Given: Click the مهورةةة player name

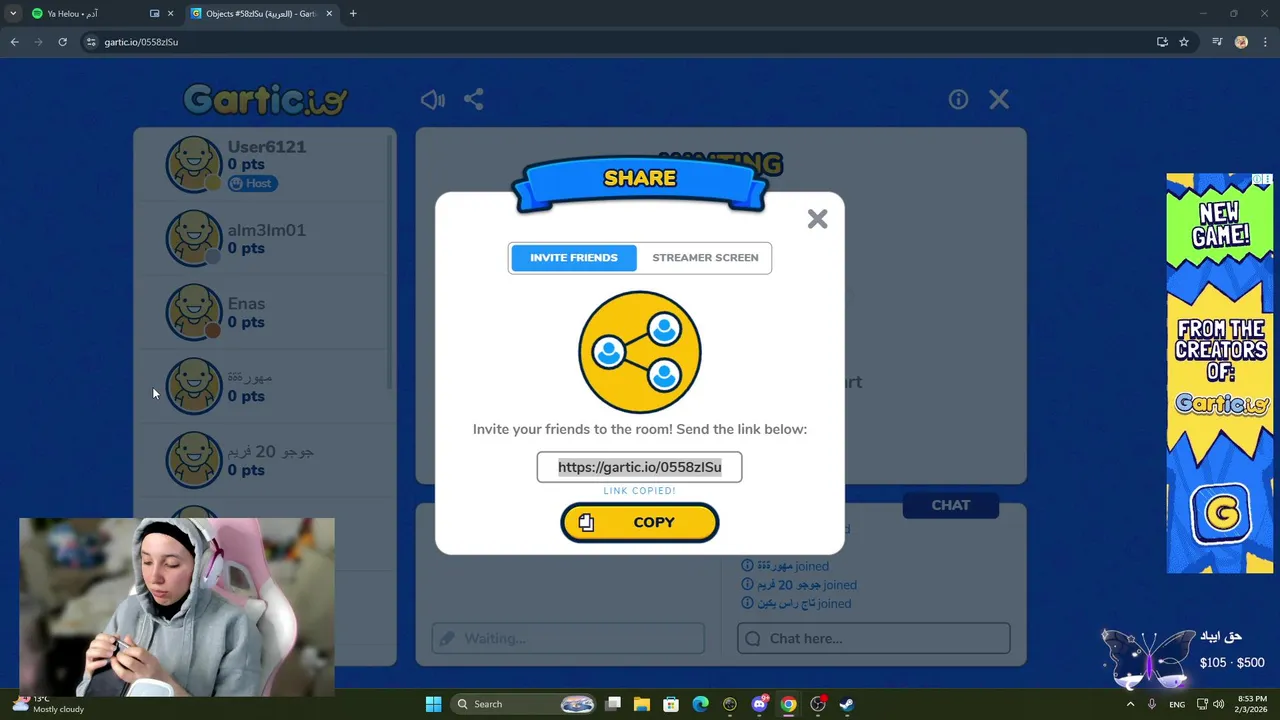Looking at the screenshot, I should coord(250,378).
